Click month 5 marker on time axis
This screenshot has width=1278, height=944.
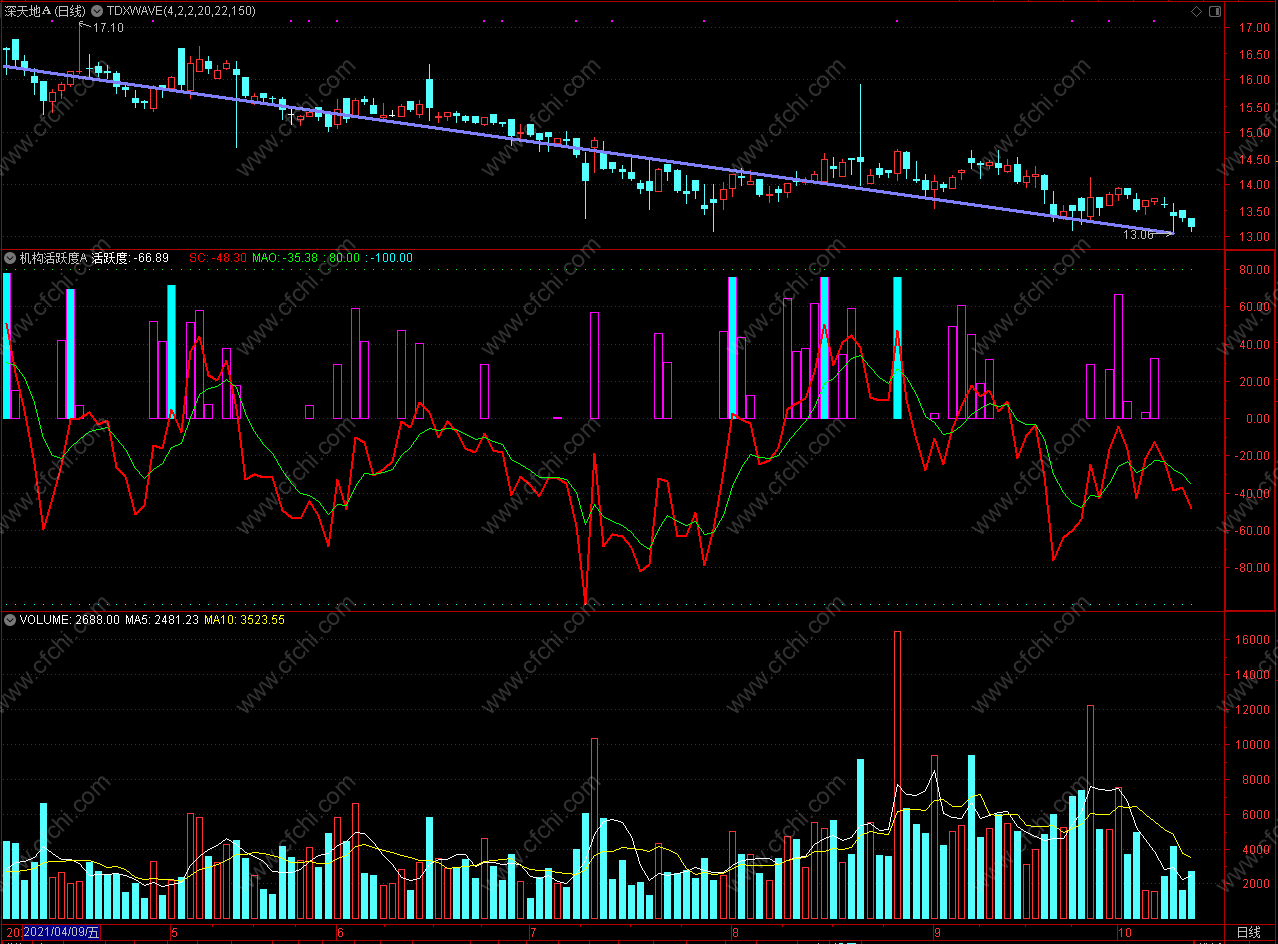coord(174,932)
